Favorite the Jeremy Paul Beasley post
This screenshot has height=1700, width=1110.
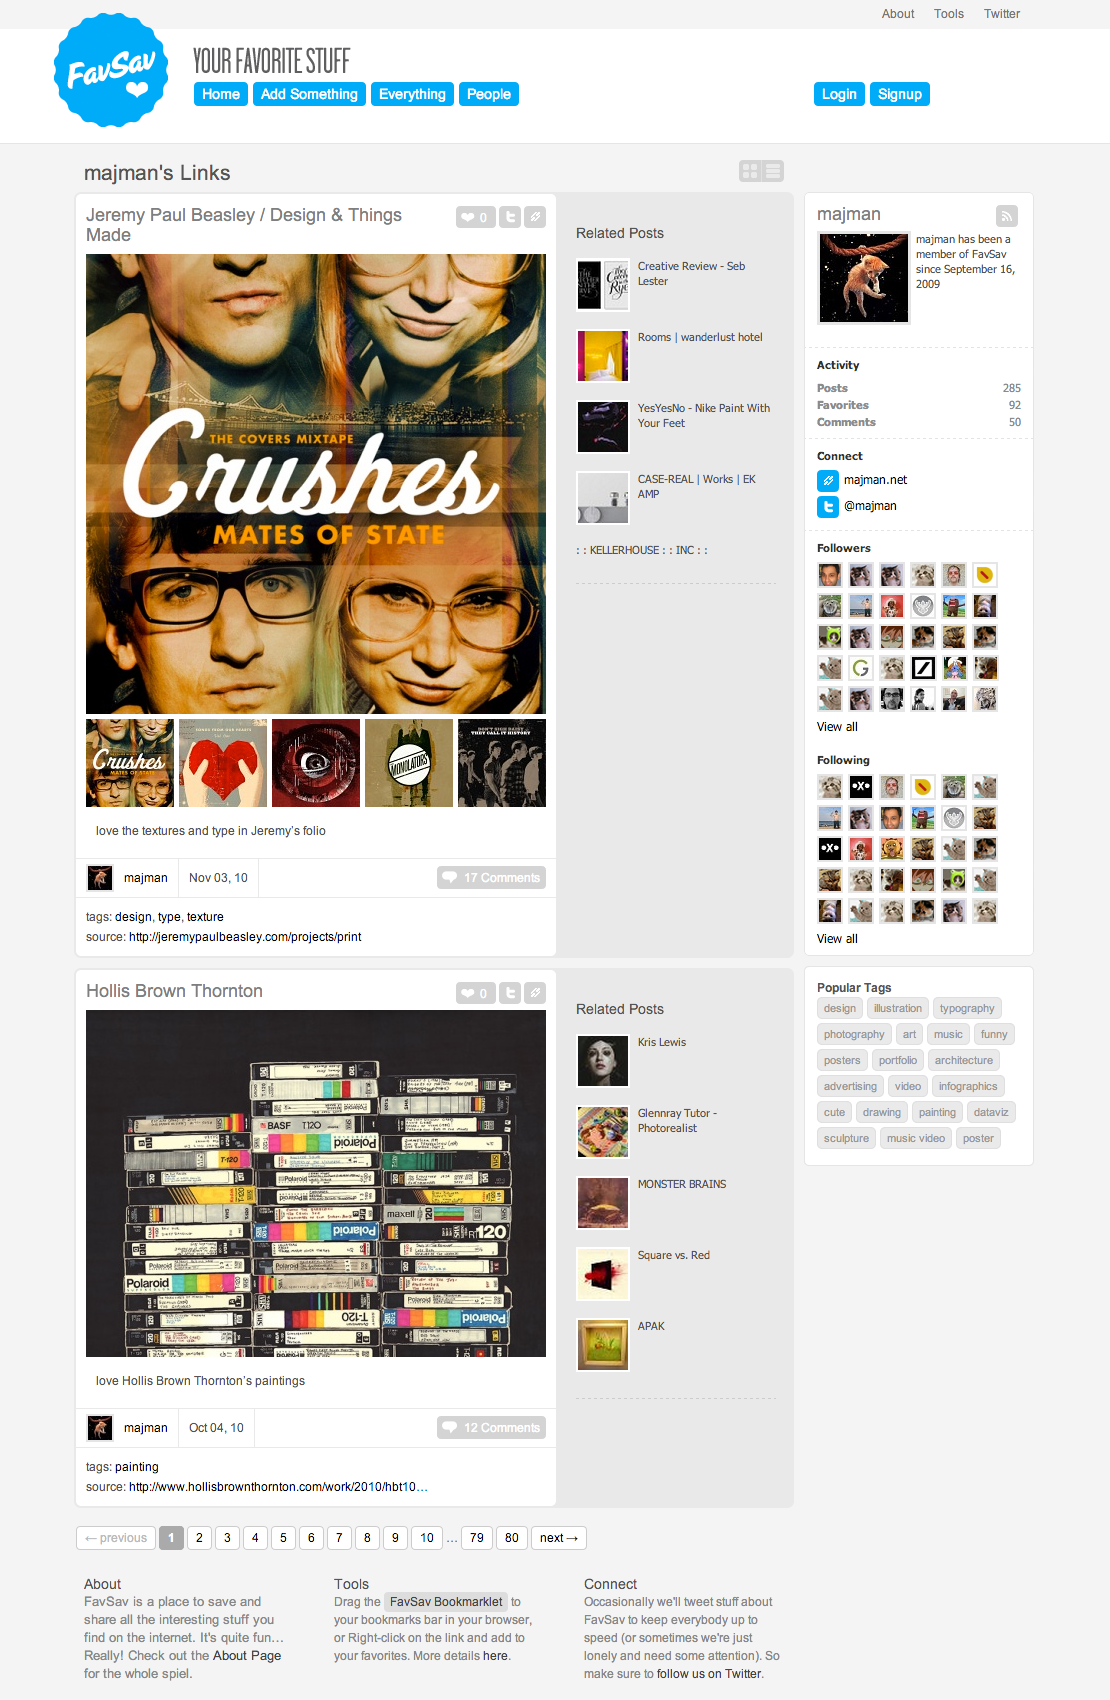(476, 217)
